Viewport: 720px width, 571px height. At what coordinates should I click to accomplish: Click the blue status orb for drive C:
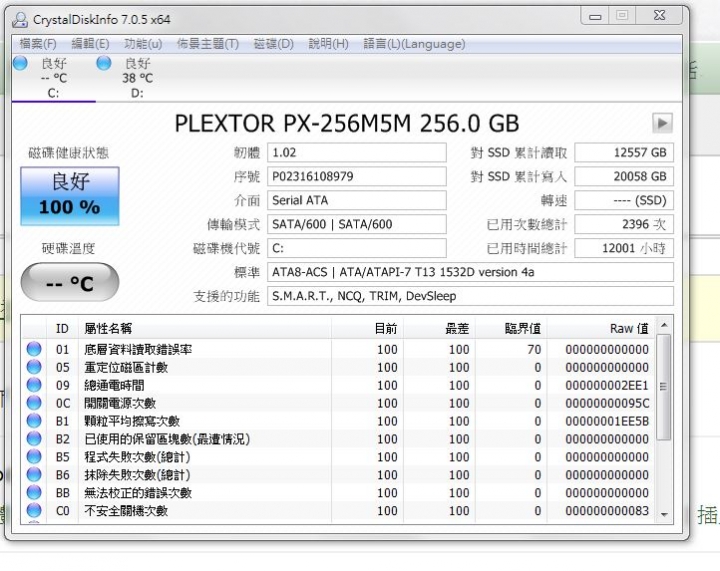20,63
